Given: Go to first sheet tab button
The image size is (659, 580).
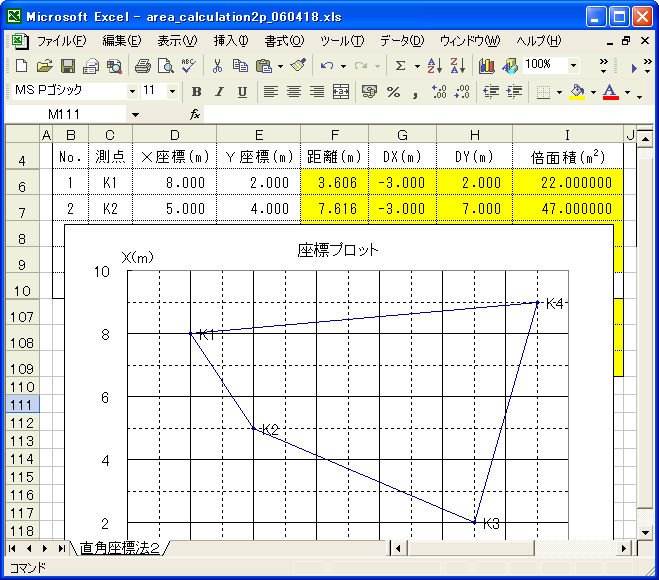Looking at the screenshot, I should tap(12, 548).
